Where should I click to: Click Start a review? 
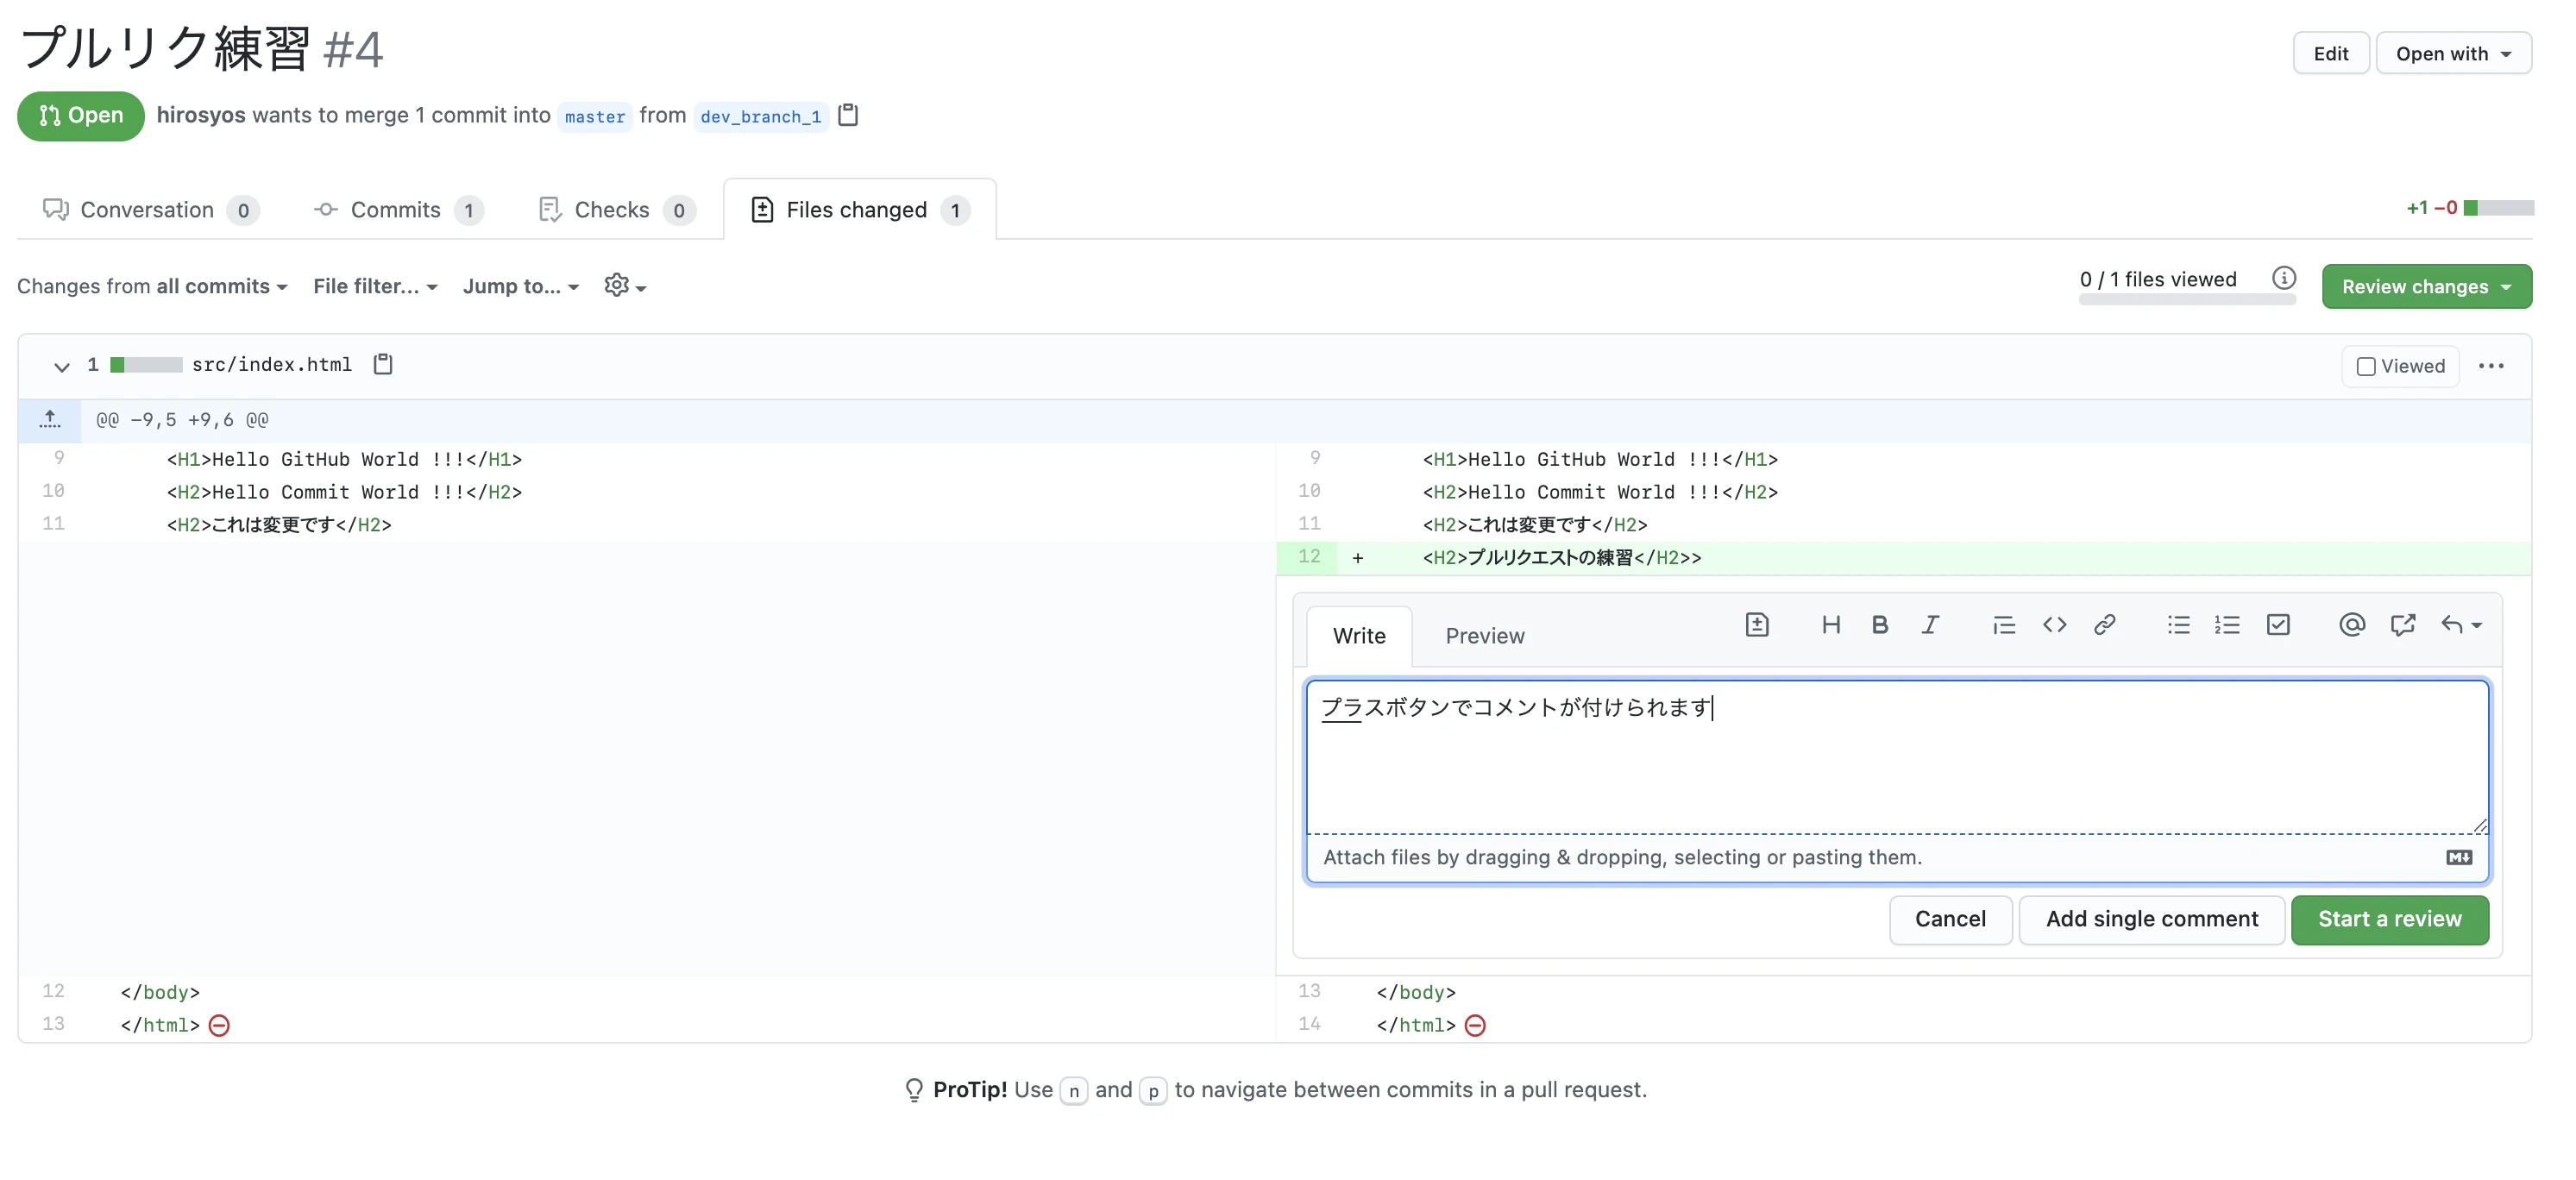[2389, 919]
